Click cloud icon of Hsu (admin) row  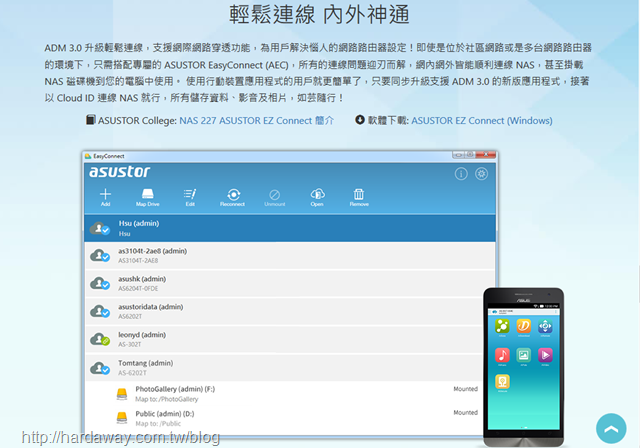(x=100, y=228)
